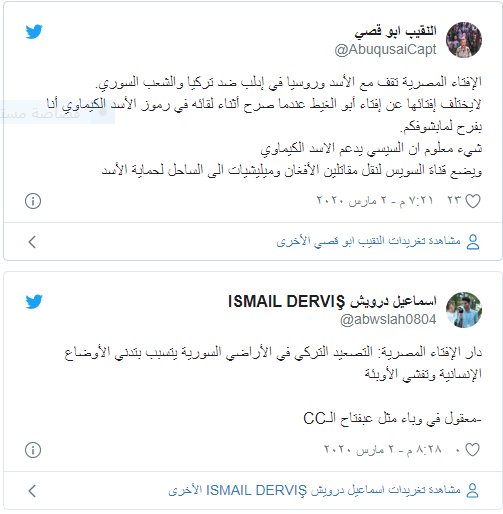The height and width of the screenshot is (514, 503).
Task: Click the @AbuqusaiCapt handle link
Action: tap(385, 50)
